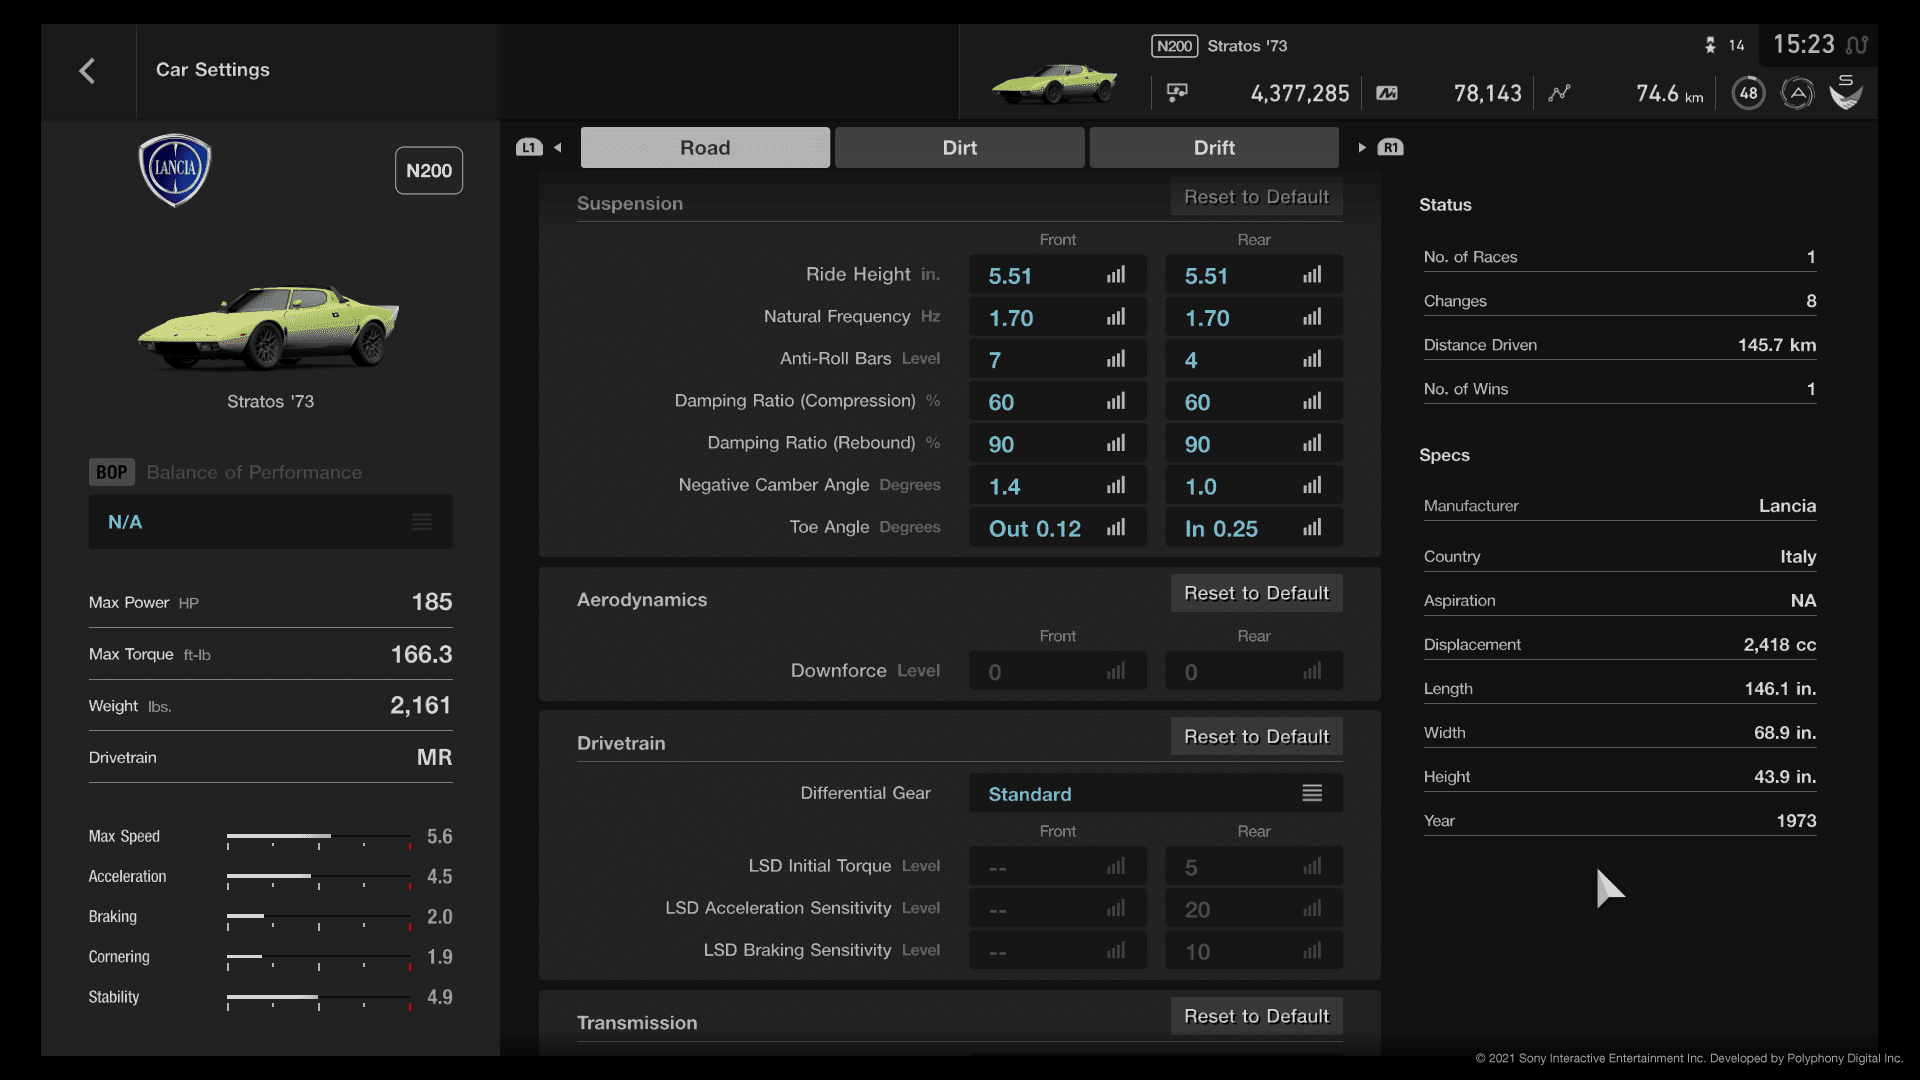Click the Braking performance bar
Image resolution: width=1920 pixels, height=1080 pixels.
click(319, 918)
